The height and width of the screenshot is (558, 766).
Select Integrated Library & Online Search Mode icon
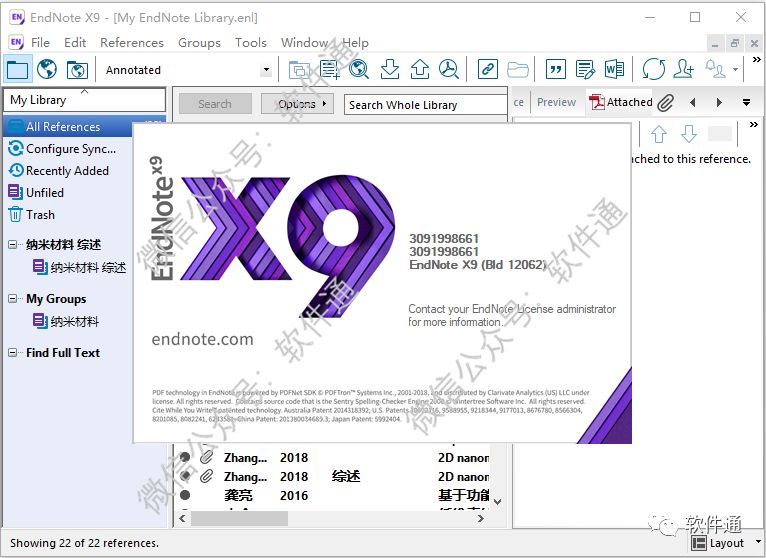77,70
